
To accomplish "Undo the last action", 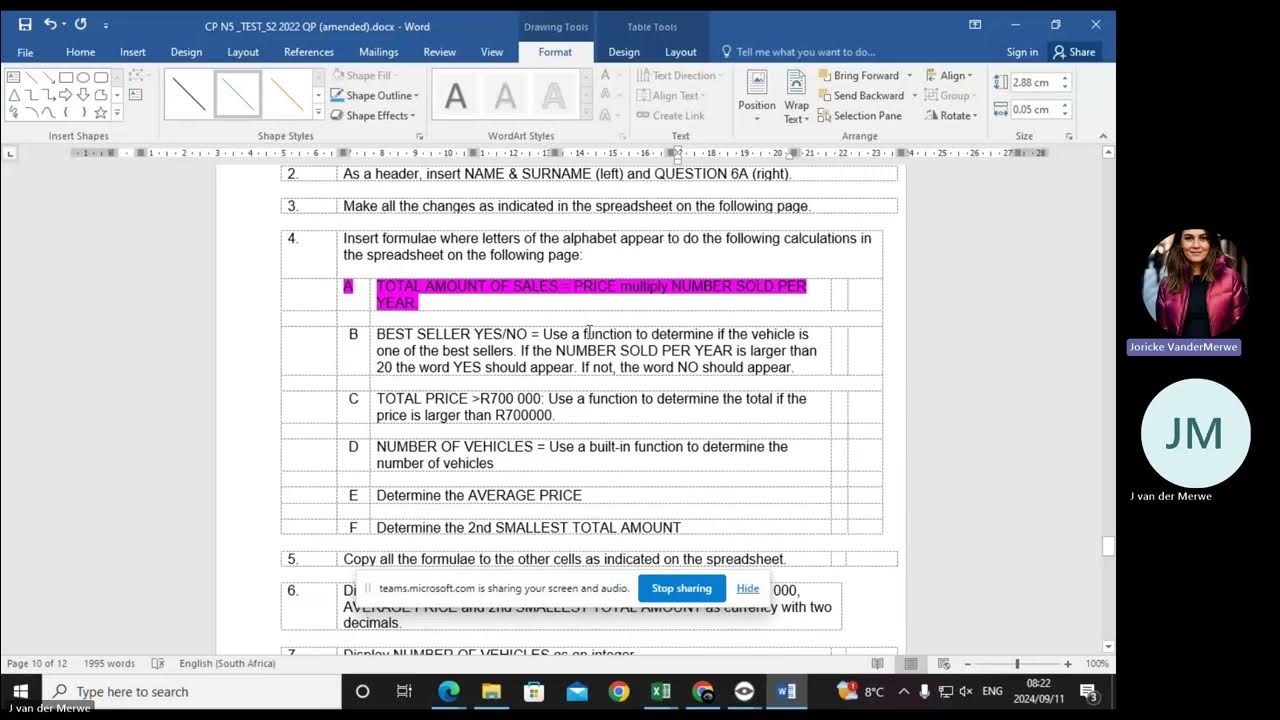I will tap(50, 24).
